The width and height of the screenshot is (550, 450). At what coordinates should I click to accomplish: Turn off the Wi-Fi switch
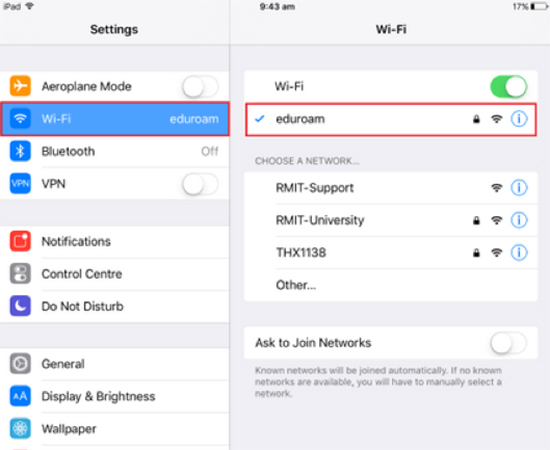coord(509,87)
